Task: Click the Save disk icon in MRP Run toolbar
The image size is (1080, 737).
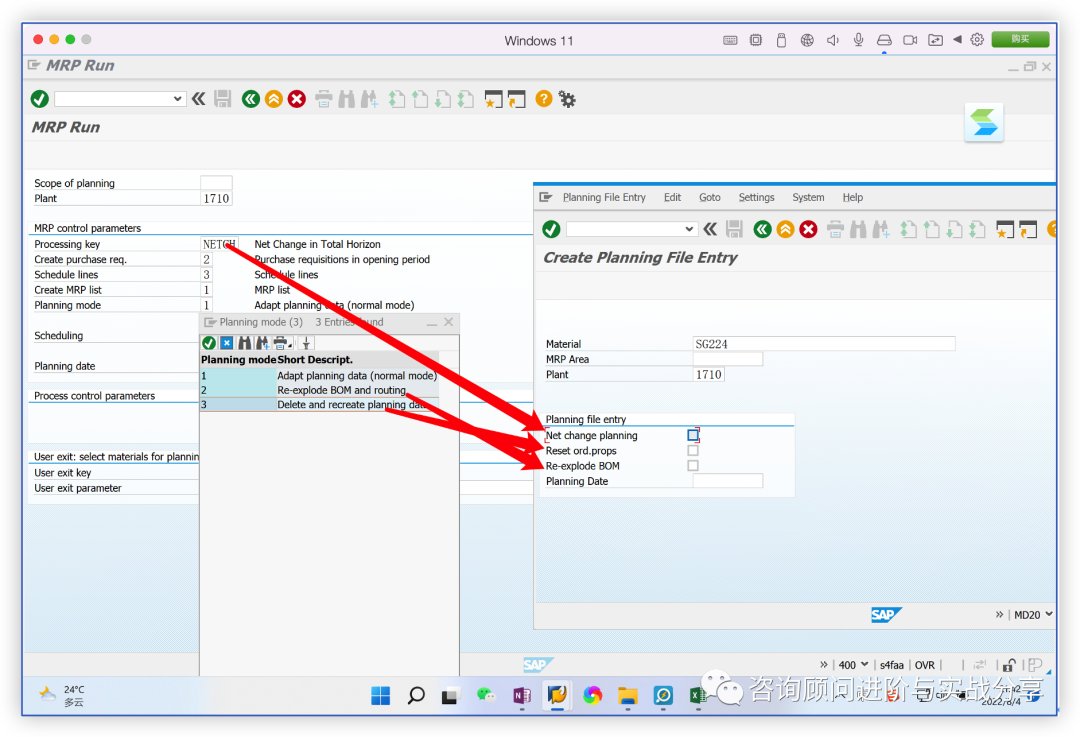Action: point(222,99)
